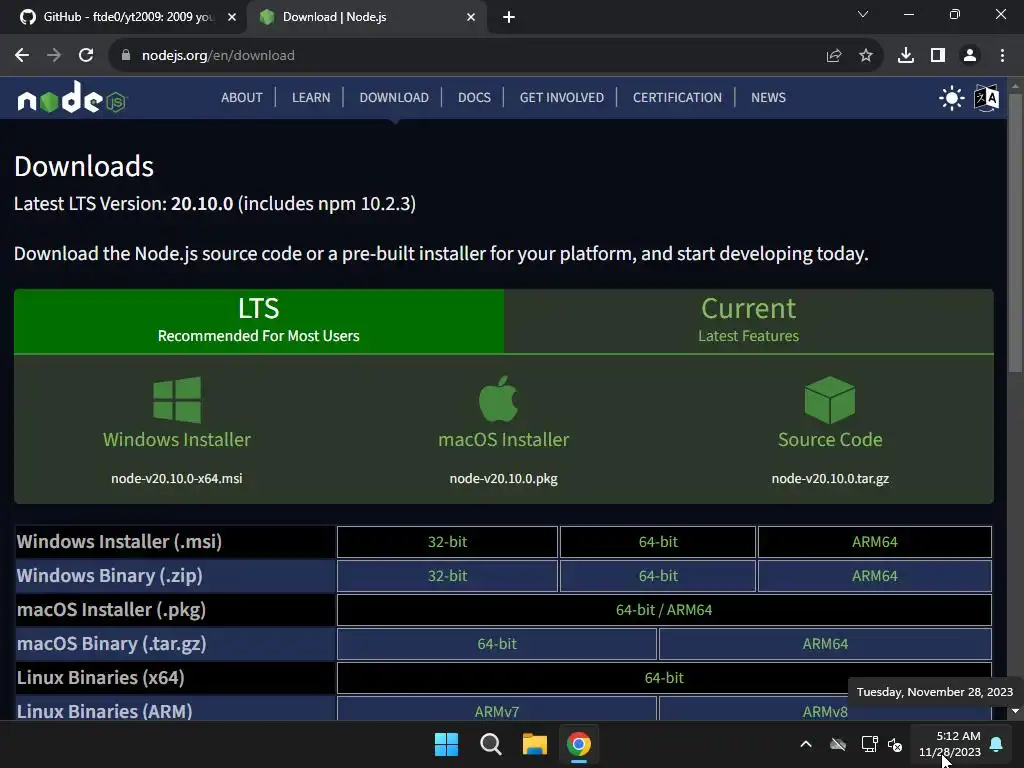Click the Windows Installer link text
Image resolution: width=1024 pixels, height=768 pixels.
(x=177, y=440)
